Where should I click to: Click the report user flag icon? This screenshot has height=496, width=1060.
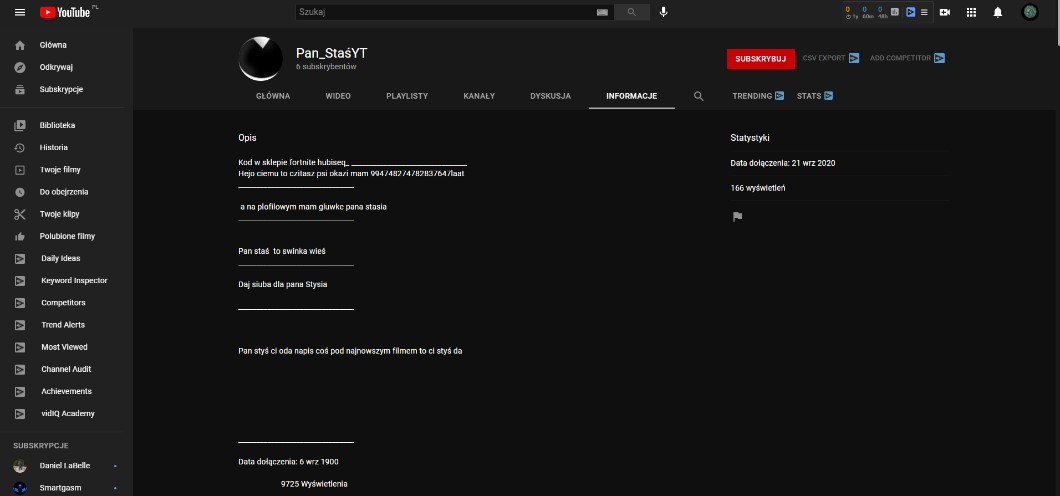[737, 216]
